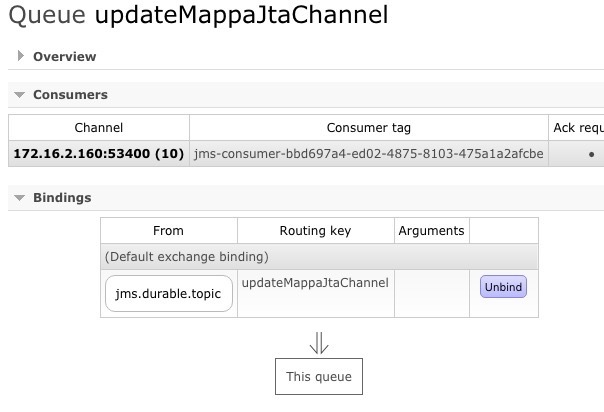Click the Arguments column header
The width and height of the screenshot is (604, 412).
[431, 231]
